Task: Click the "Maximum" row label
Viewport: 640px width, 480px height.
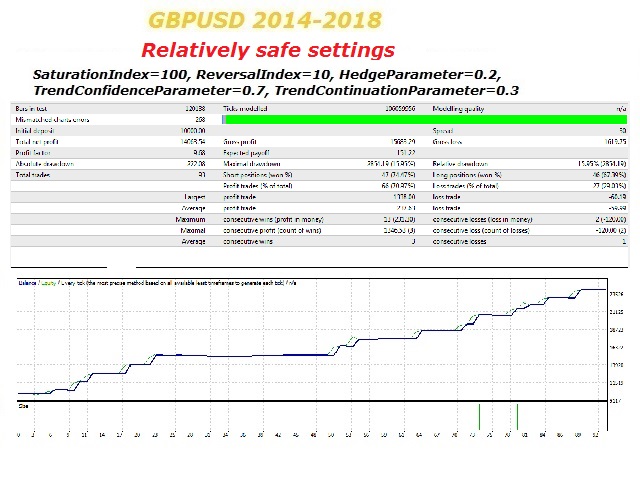Action: pyautogui.click(x=190, y=220)
